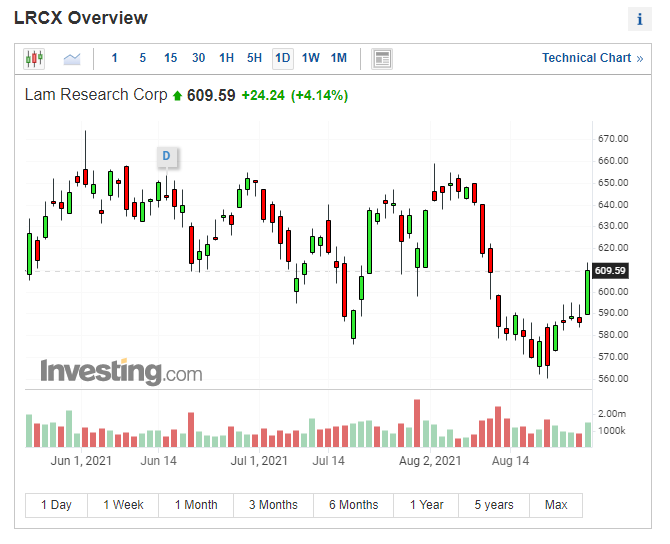Select the 5 minute interval

pyautogui.click(x=142, y=58)
